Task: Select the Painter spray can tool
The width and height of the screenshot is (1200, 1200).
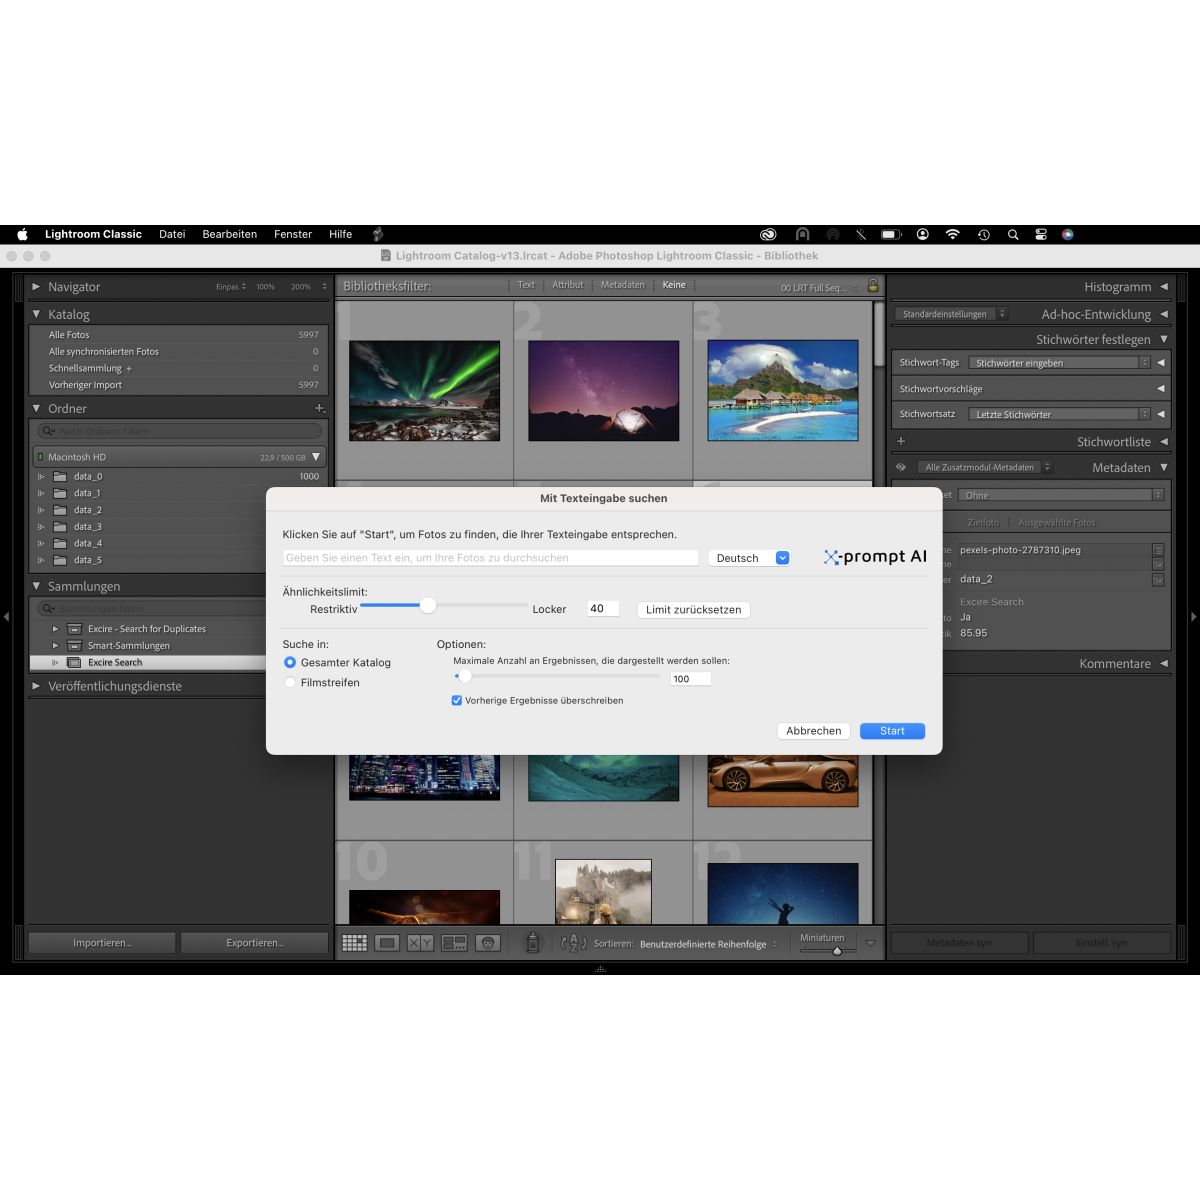Action: coord(533,942)
